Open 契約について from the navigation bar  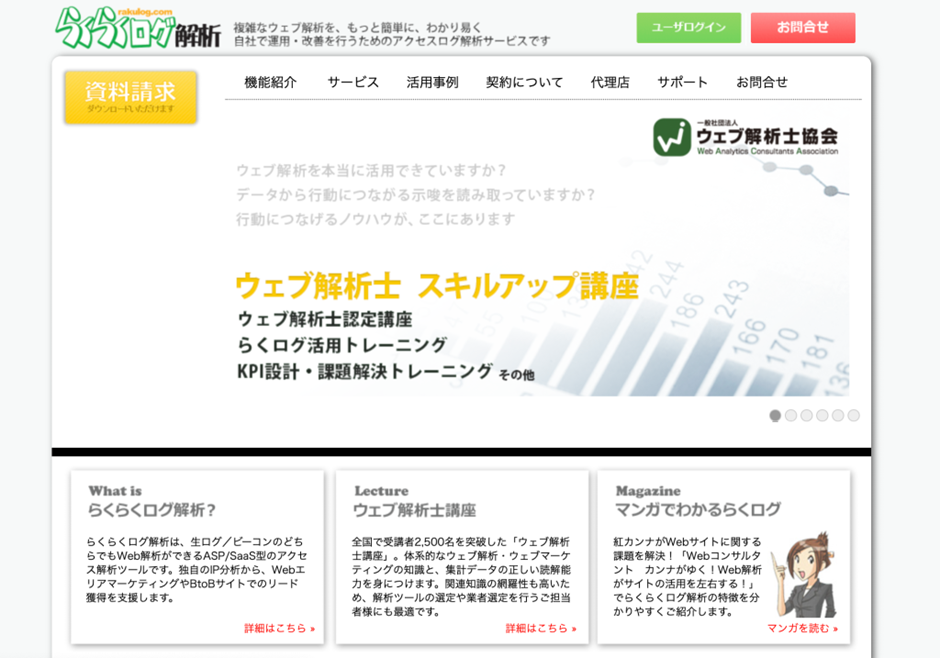click(525, 82)
